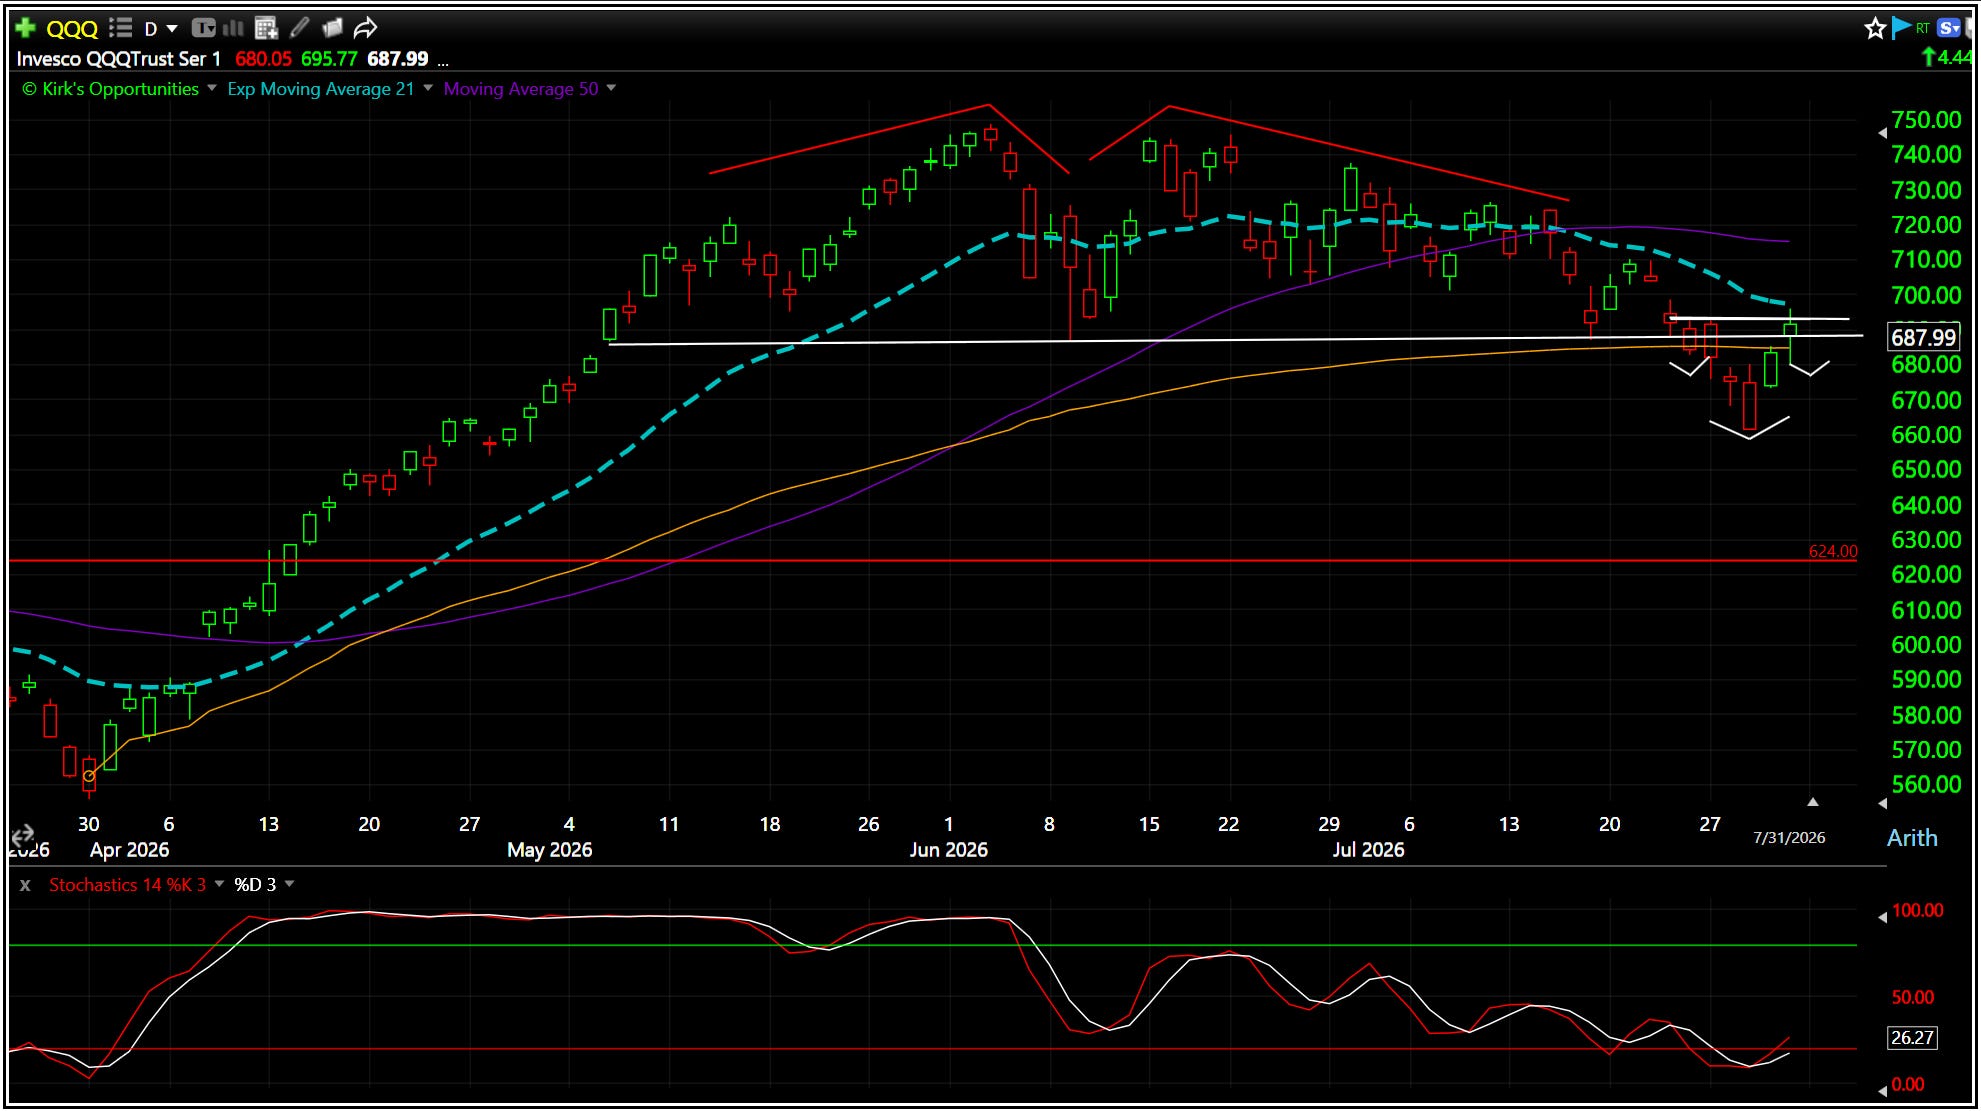The width and height of the screenshot is (1981, 1111).
Task: Open the symbol list icon beside QQQ
Action: point(120,28)
